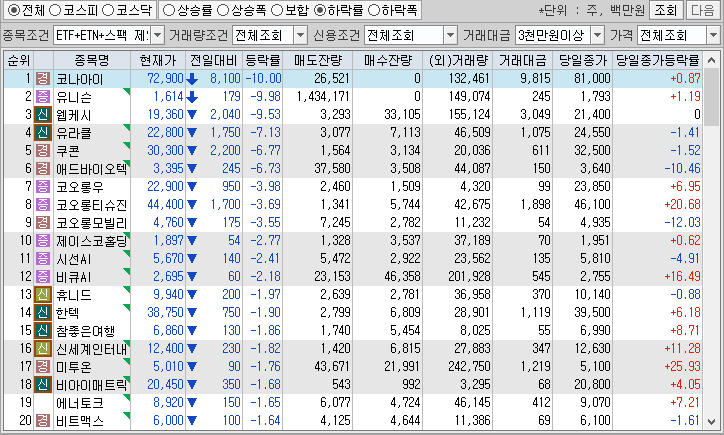Click the 신 badge icon for 휴니드
Viewport: 724px width, 435px height.
(x=43, y=295)
